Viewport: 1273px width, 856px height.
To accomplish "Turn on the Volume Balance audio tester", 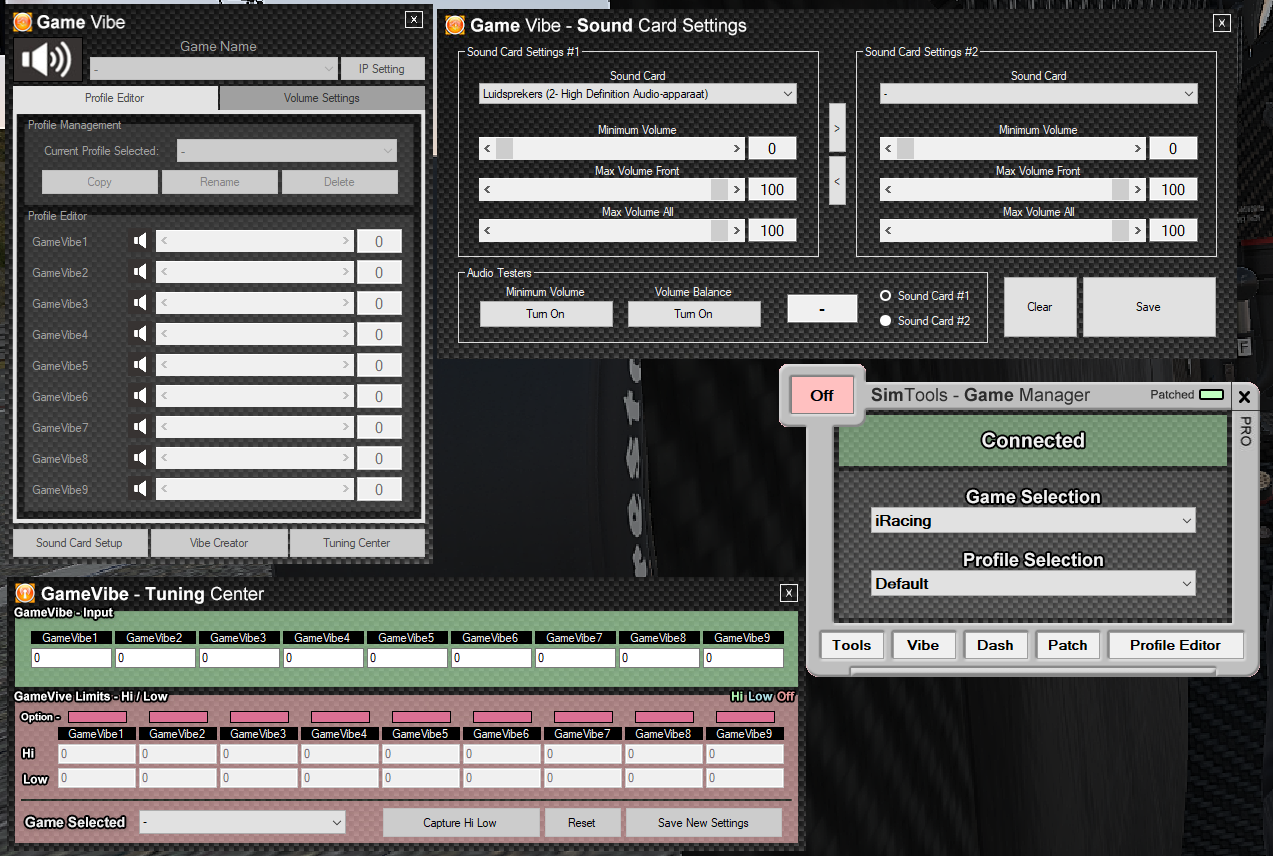I will coord(694,314).
